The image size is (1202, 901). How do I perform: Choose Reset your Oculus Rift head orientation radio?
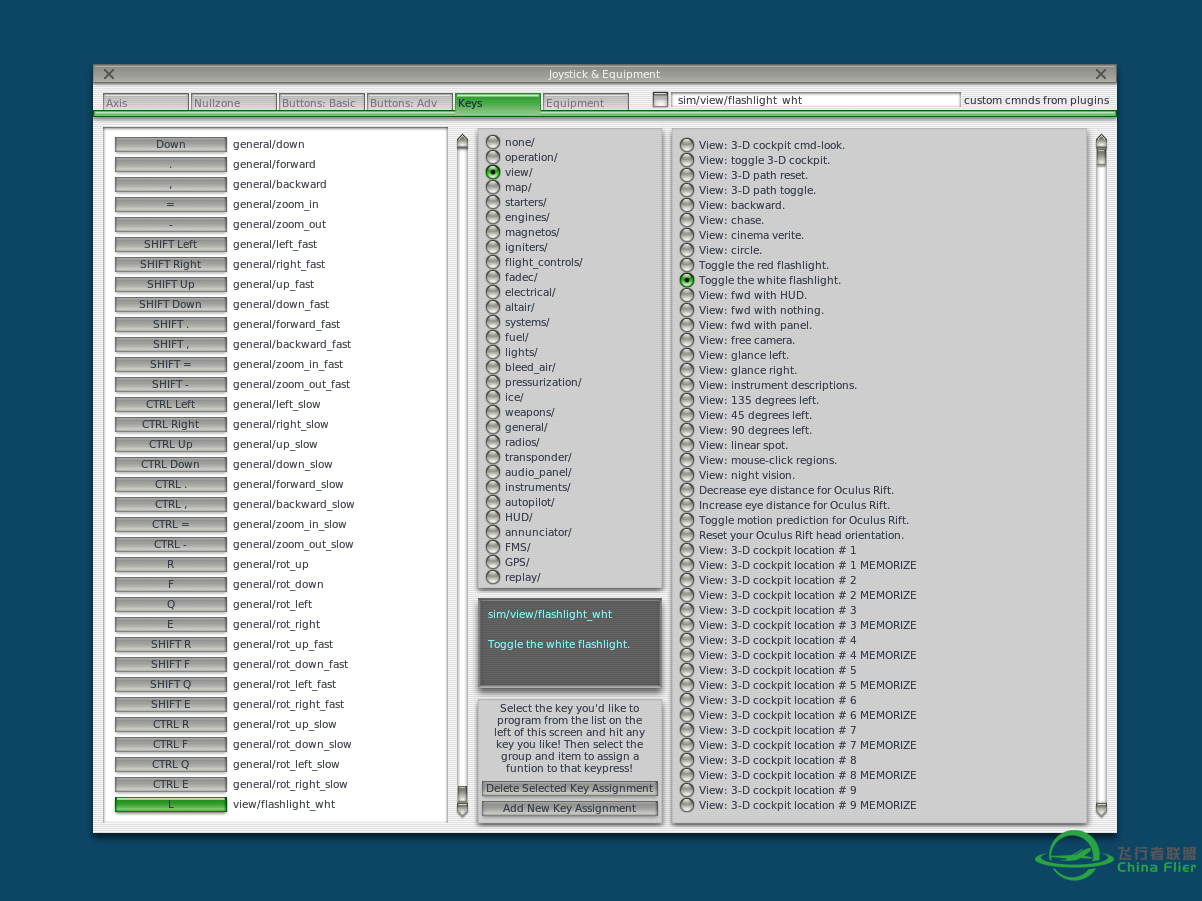(x=687, y=535)
